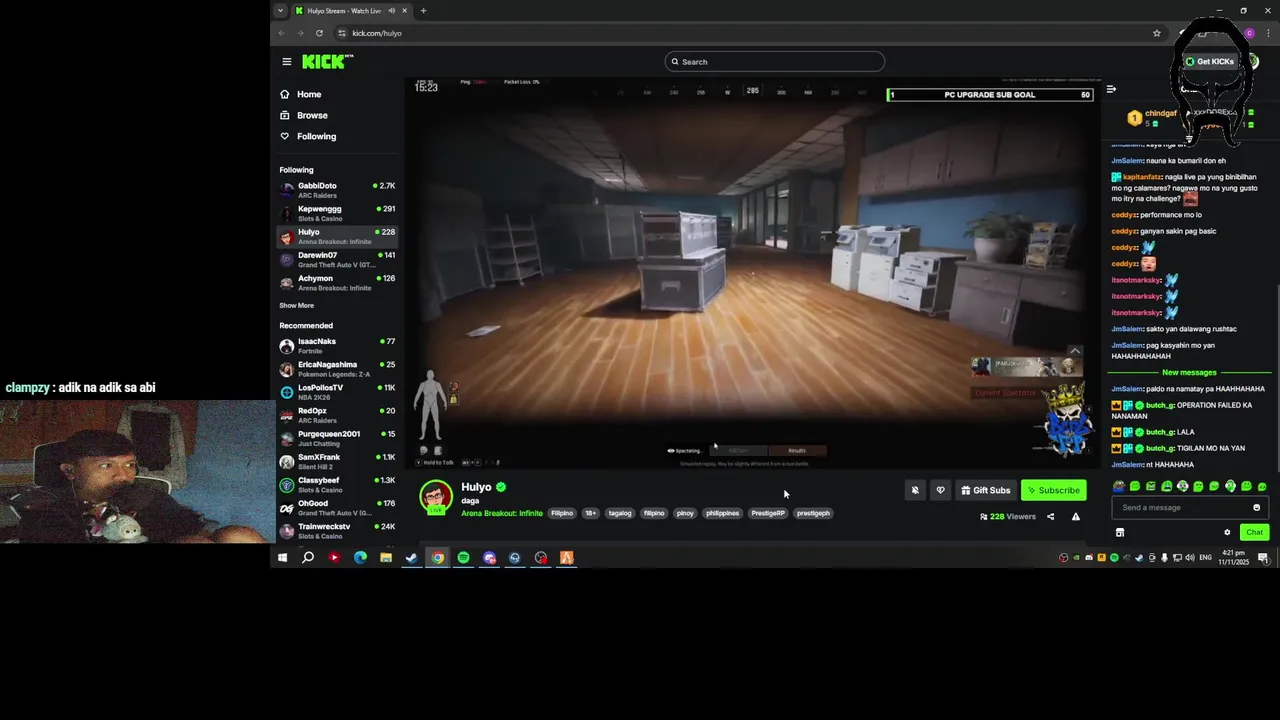Click the Arena Breakout: Infinite category link
Image resolution: width=1280 pixels, height=720 pixels.
point(502,513)
